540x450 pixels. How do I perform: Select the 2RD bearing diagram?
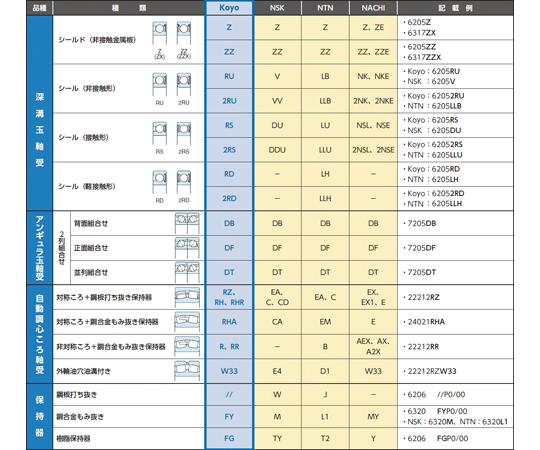pos(184,182)
